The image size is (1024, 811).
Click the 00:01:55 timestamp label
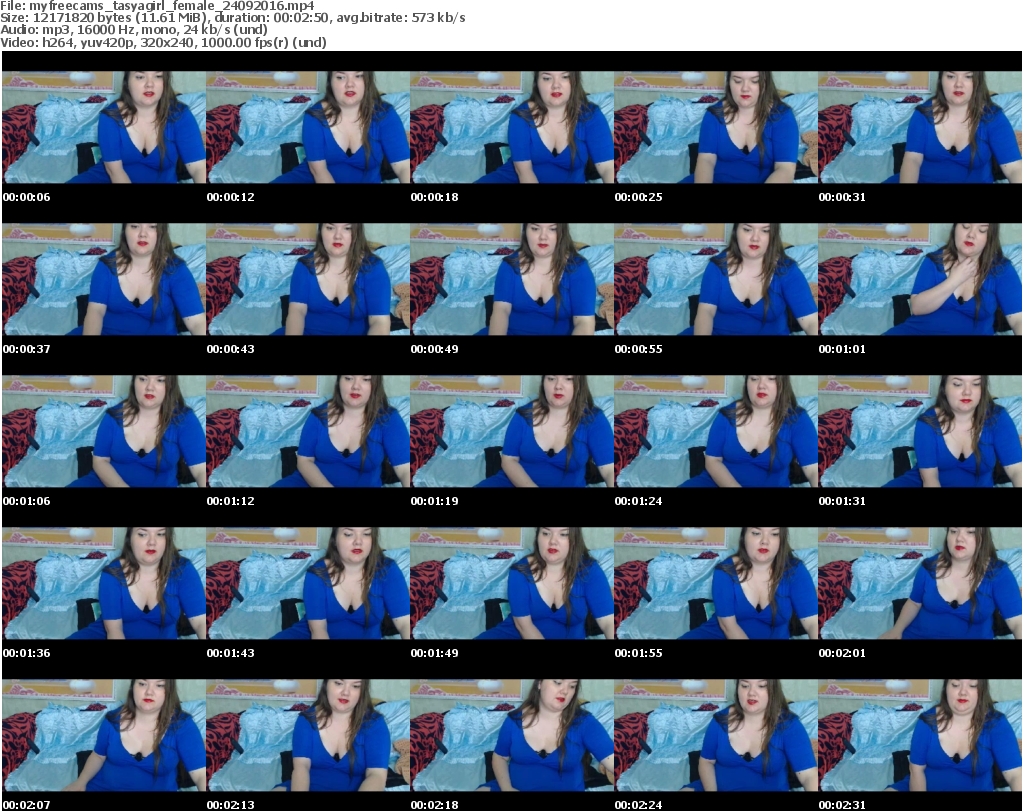[x=638, y=653]
